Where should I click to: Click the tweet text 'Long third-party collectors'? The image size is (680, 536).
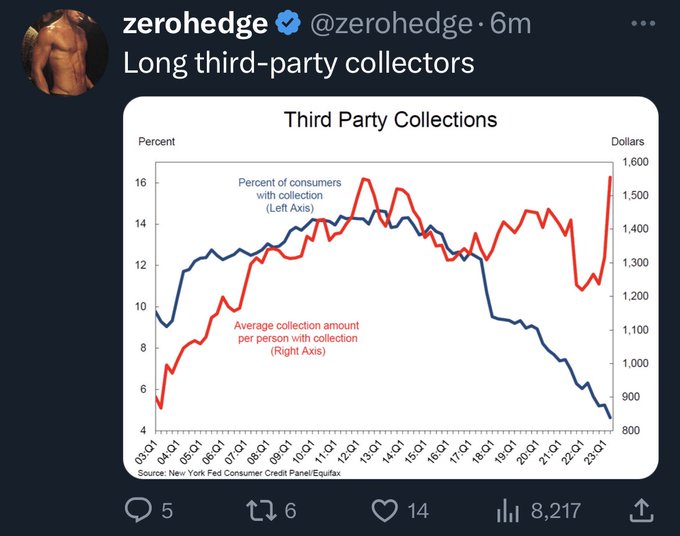[x=298, y=62]
